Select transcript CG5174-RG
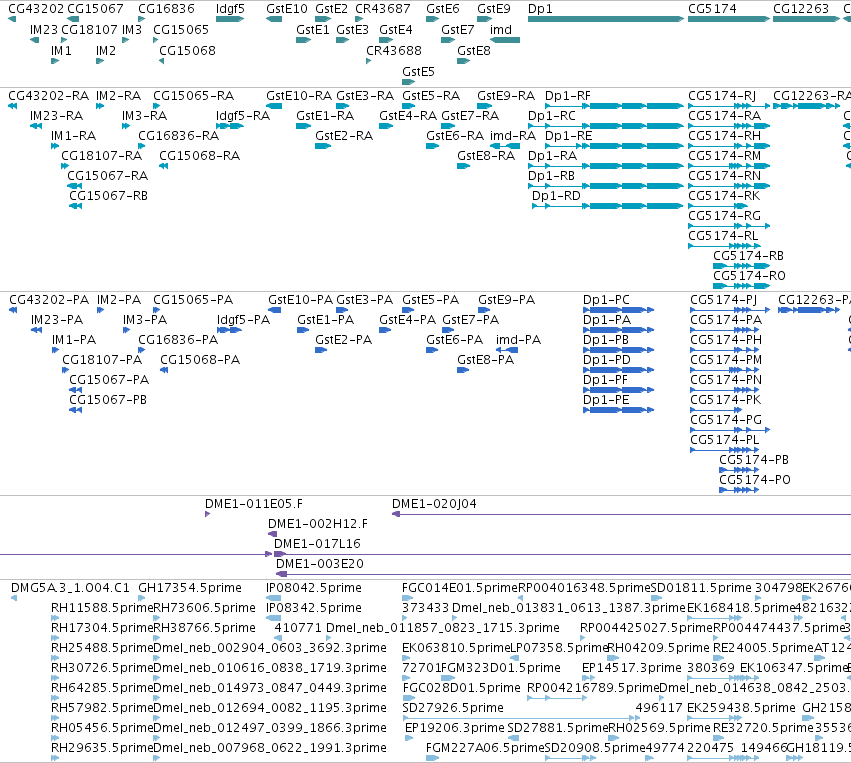The width and height of the screenshot is (851, 763). tap(729, 226)
